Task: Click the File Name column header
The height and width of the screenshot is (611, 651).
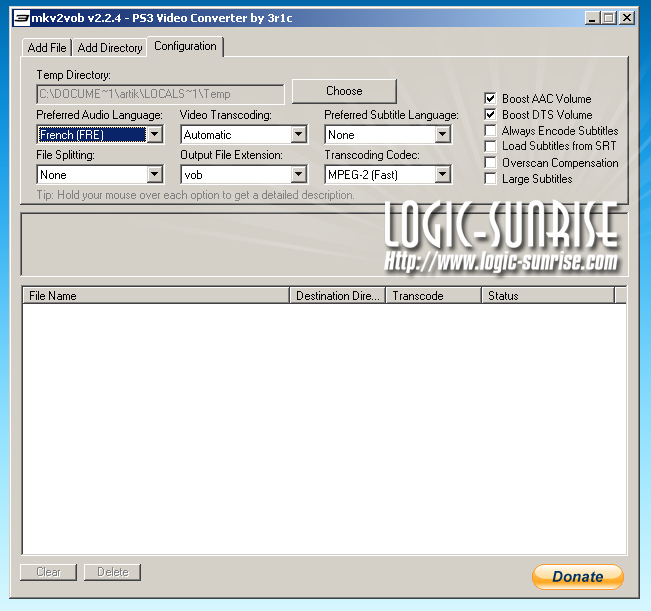Action: point(155,296)
